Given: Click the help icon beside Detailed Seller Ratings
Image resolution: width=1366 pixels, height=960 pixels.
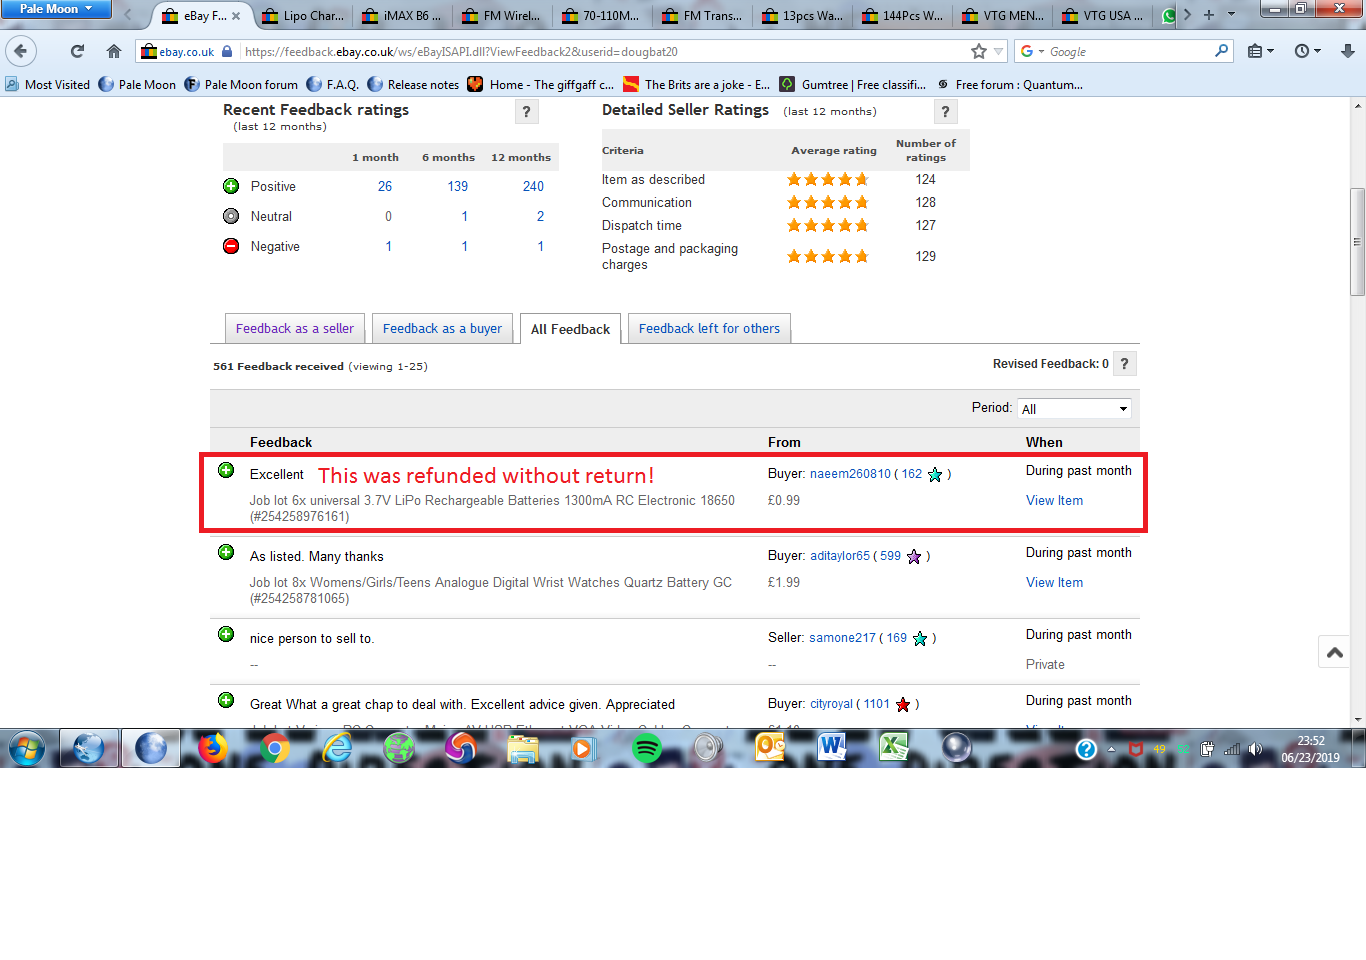Looking at the screenshot, I should coord(945,112).
